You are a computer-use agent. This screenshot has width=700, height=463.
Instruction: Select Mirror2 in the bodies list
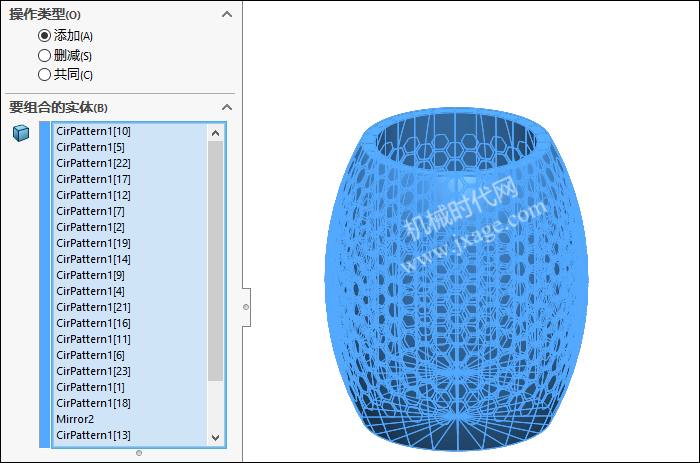click(130, 419)
